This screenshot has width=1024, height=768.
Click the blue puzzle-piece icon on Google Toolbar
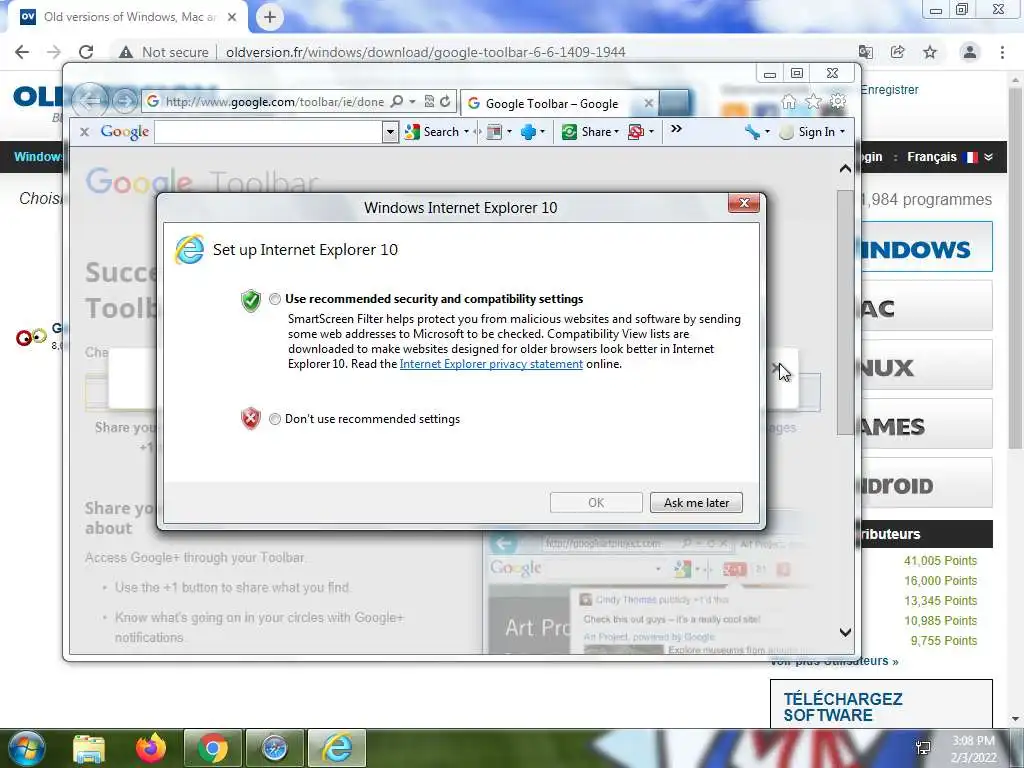tap(528, 132)
